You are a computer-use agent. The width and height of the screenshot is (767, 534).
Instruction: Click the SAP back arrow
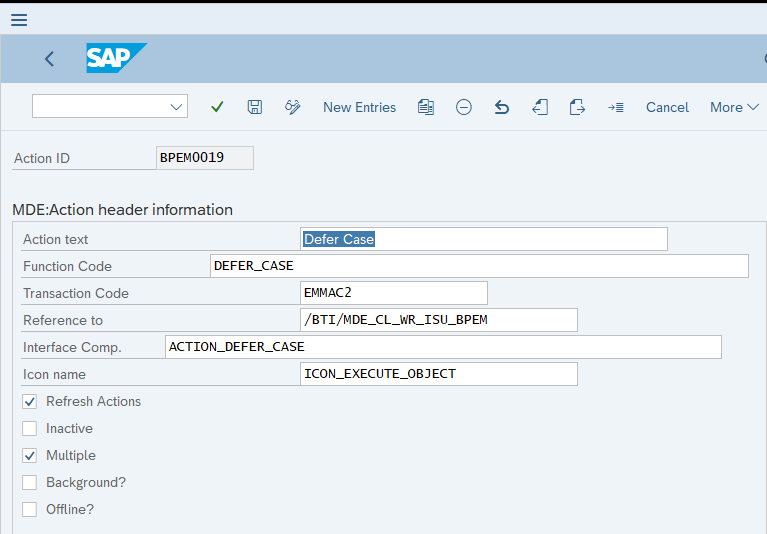(x=49, y=59)
